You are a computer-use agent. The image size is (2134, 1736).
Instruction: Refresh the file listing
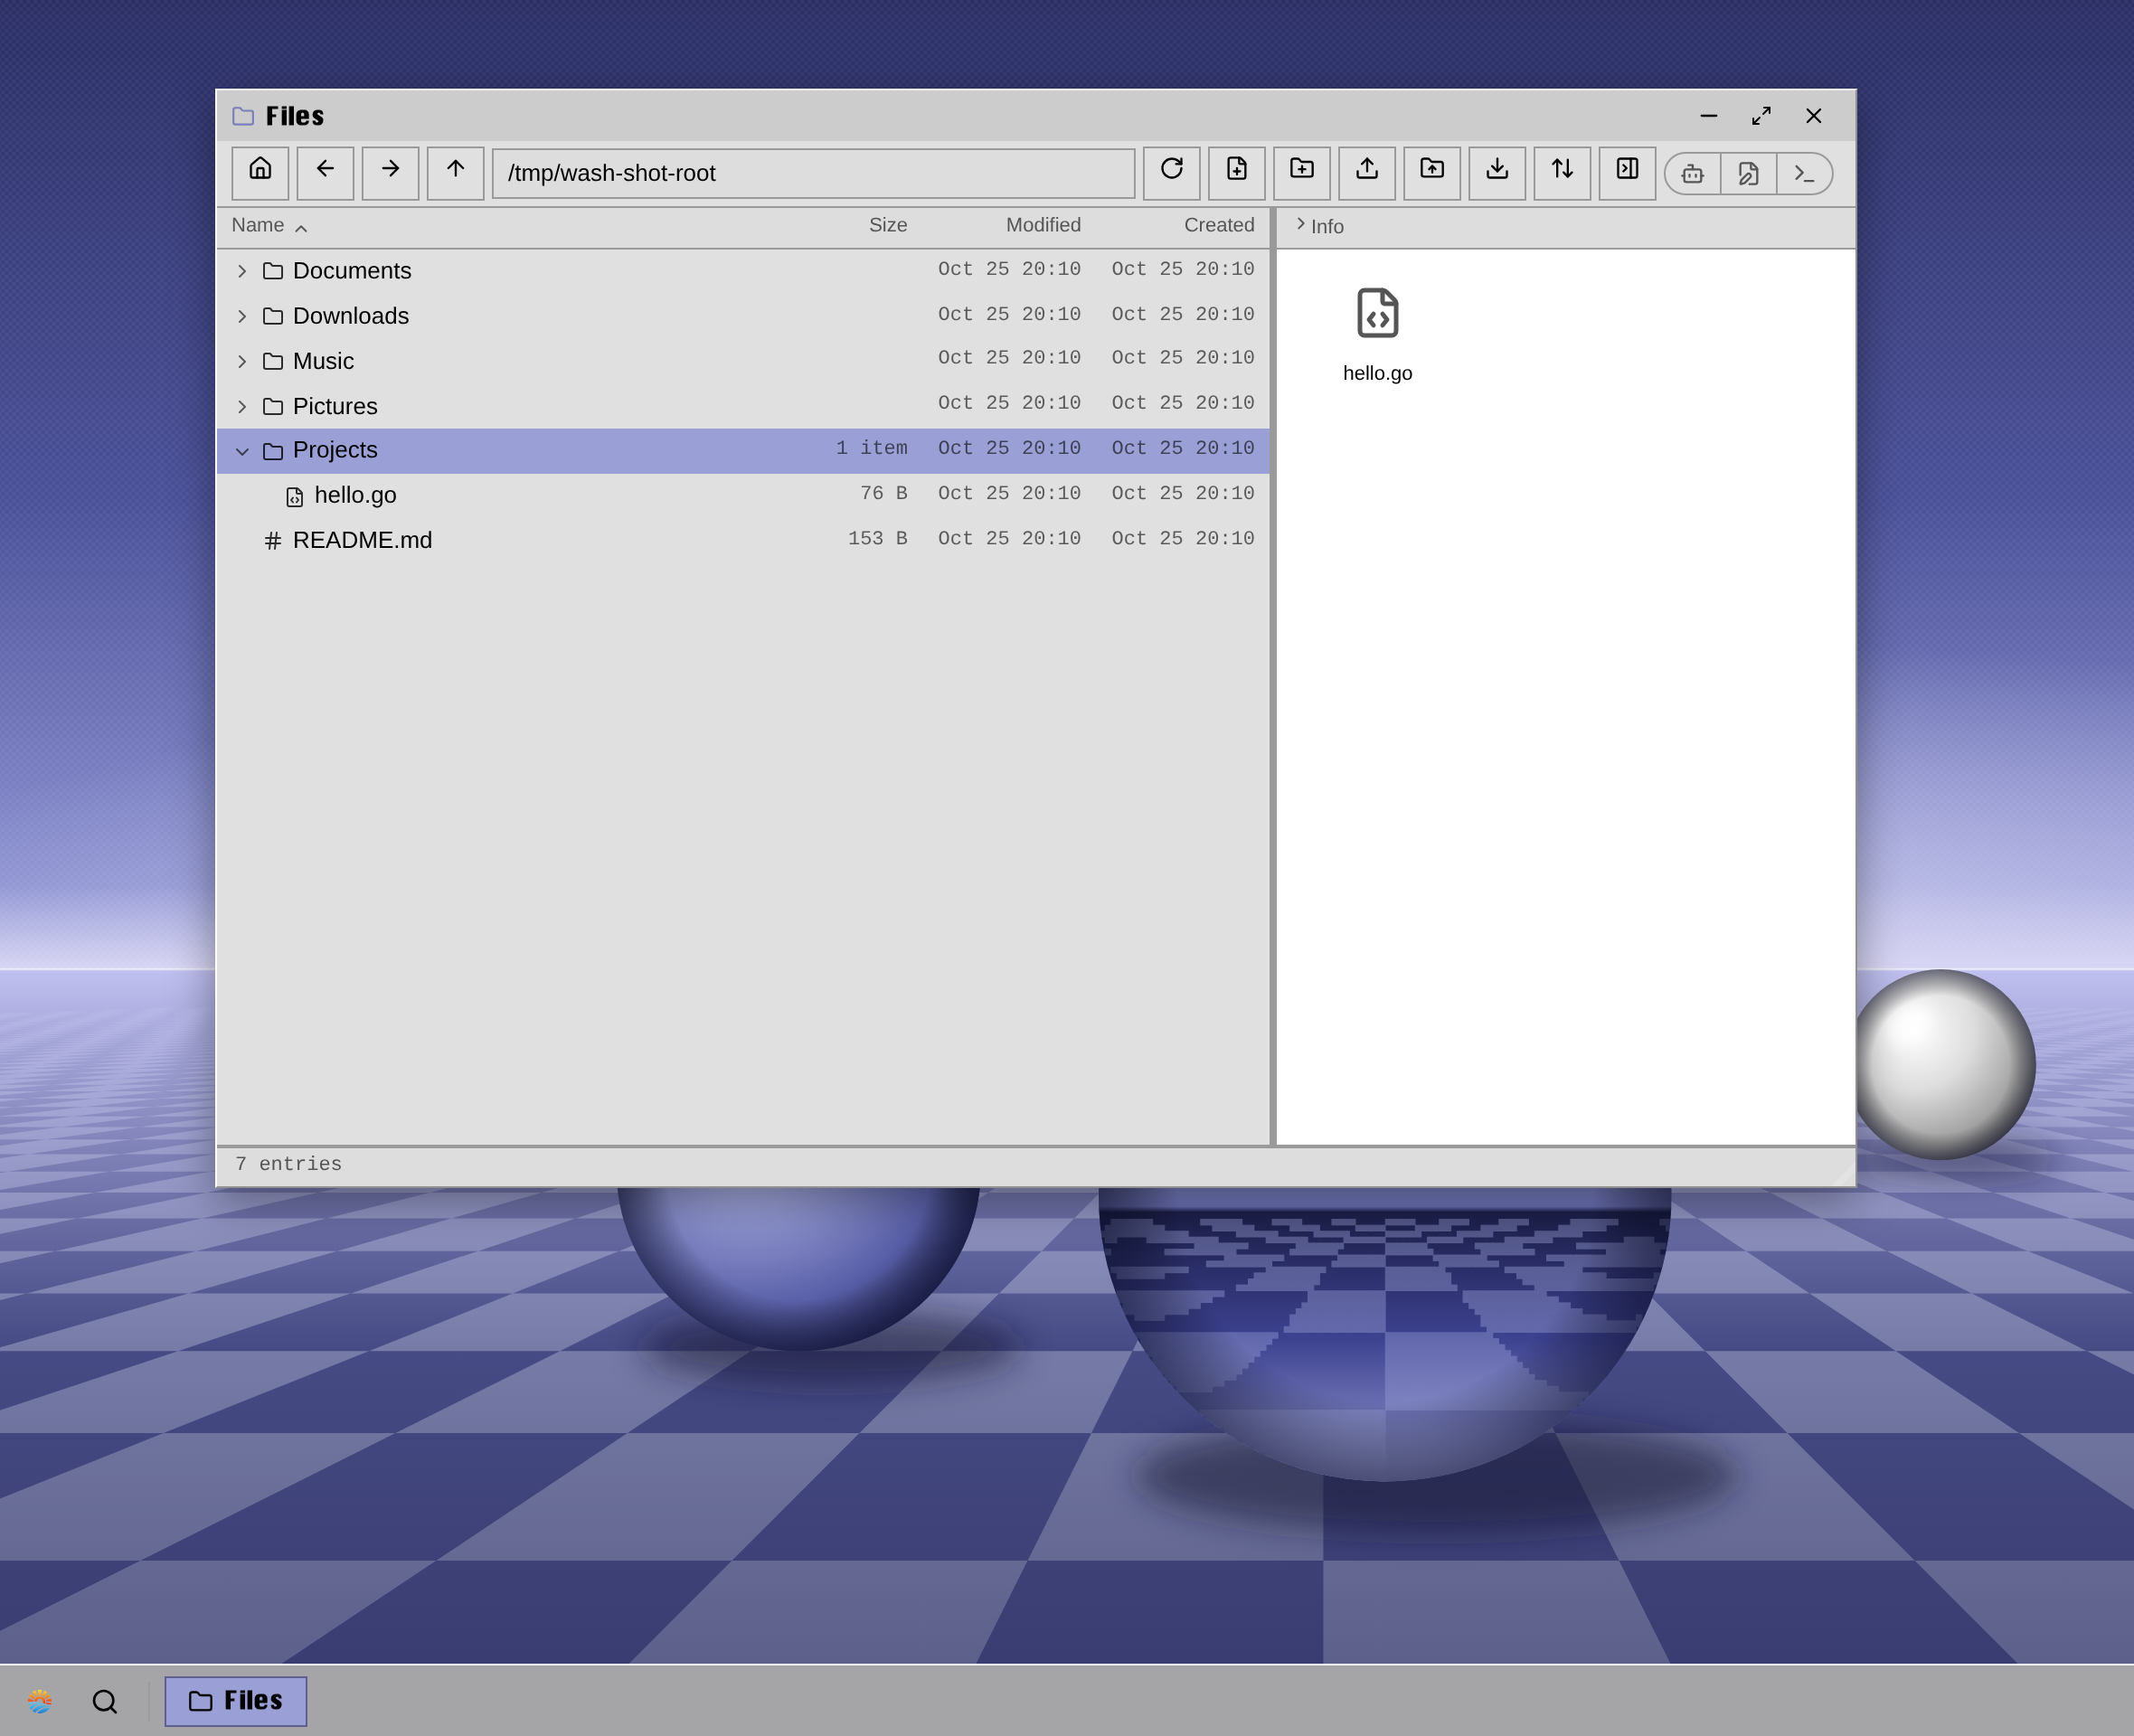[1171, 173]
